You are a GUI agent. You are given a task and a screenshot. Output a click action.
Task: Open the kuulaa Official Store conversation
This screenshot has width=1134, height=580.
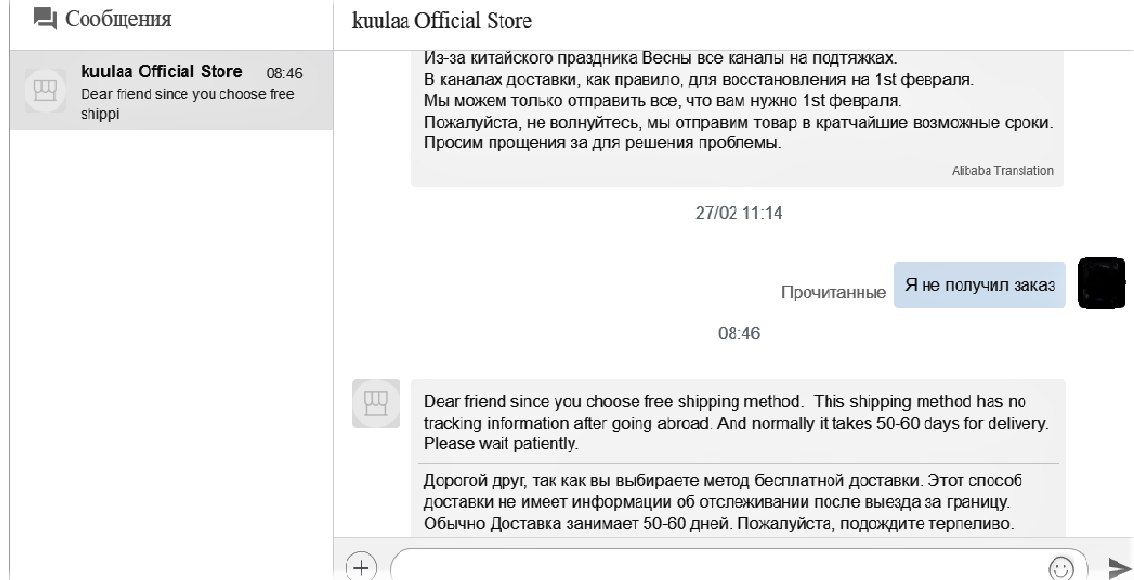(x=170, y=89)
